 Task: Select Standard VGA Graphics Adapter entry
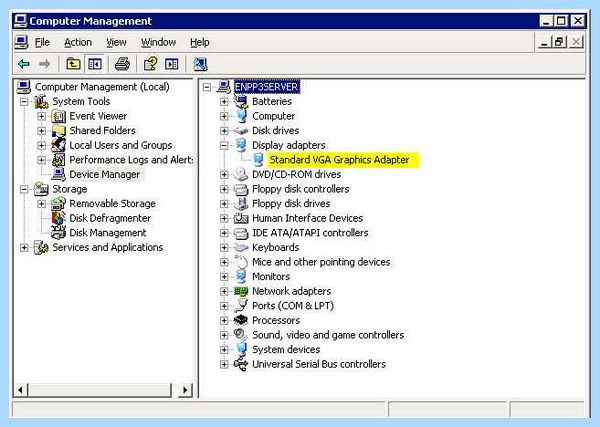(339, 160)
